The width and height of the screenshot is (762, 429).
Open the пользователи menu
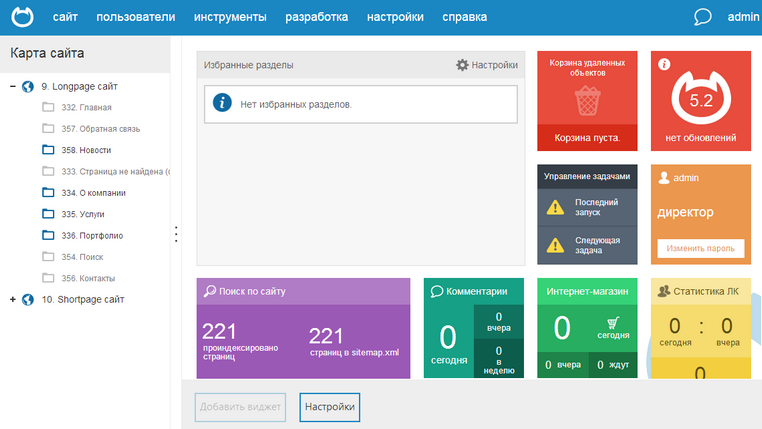tap(136, 17)
